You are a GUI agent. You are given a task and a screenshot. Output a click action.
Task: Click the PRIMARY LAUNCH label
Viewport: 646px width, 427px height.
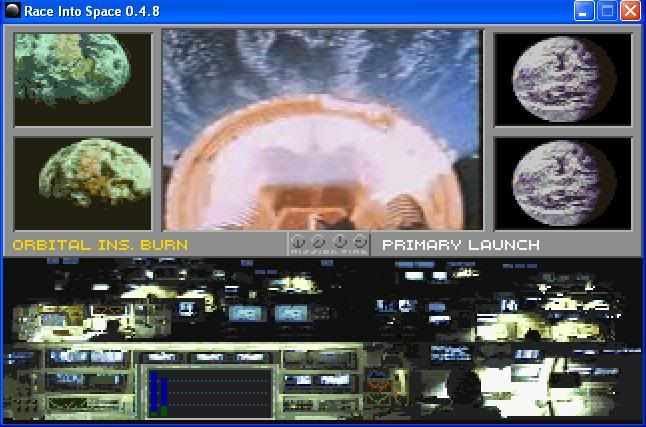coord(461,245)
